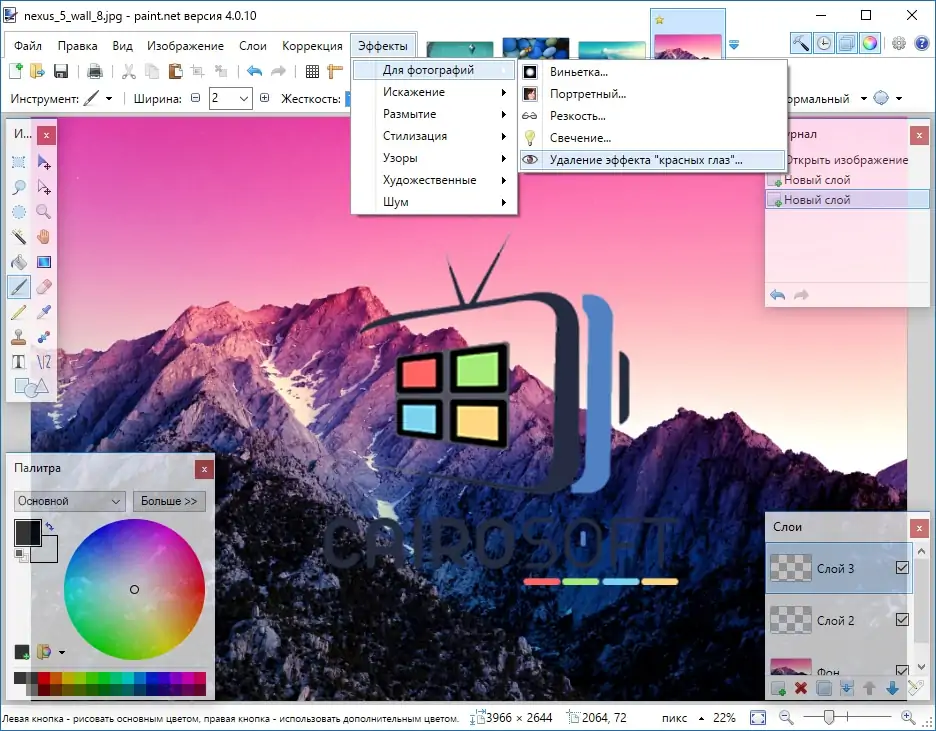Expand the Стилизация submenu
The width and height of the screenshot is (936, 731).
(434, 136)
